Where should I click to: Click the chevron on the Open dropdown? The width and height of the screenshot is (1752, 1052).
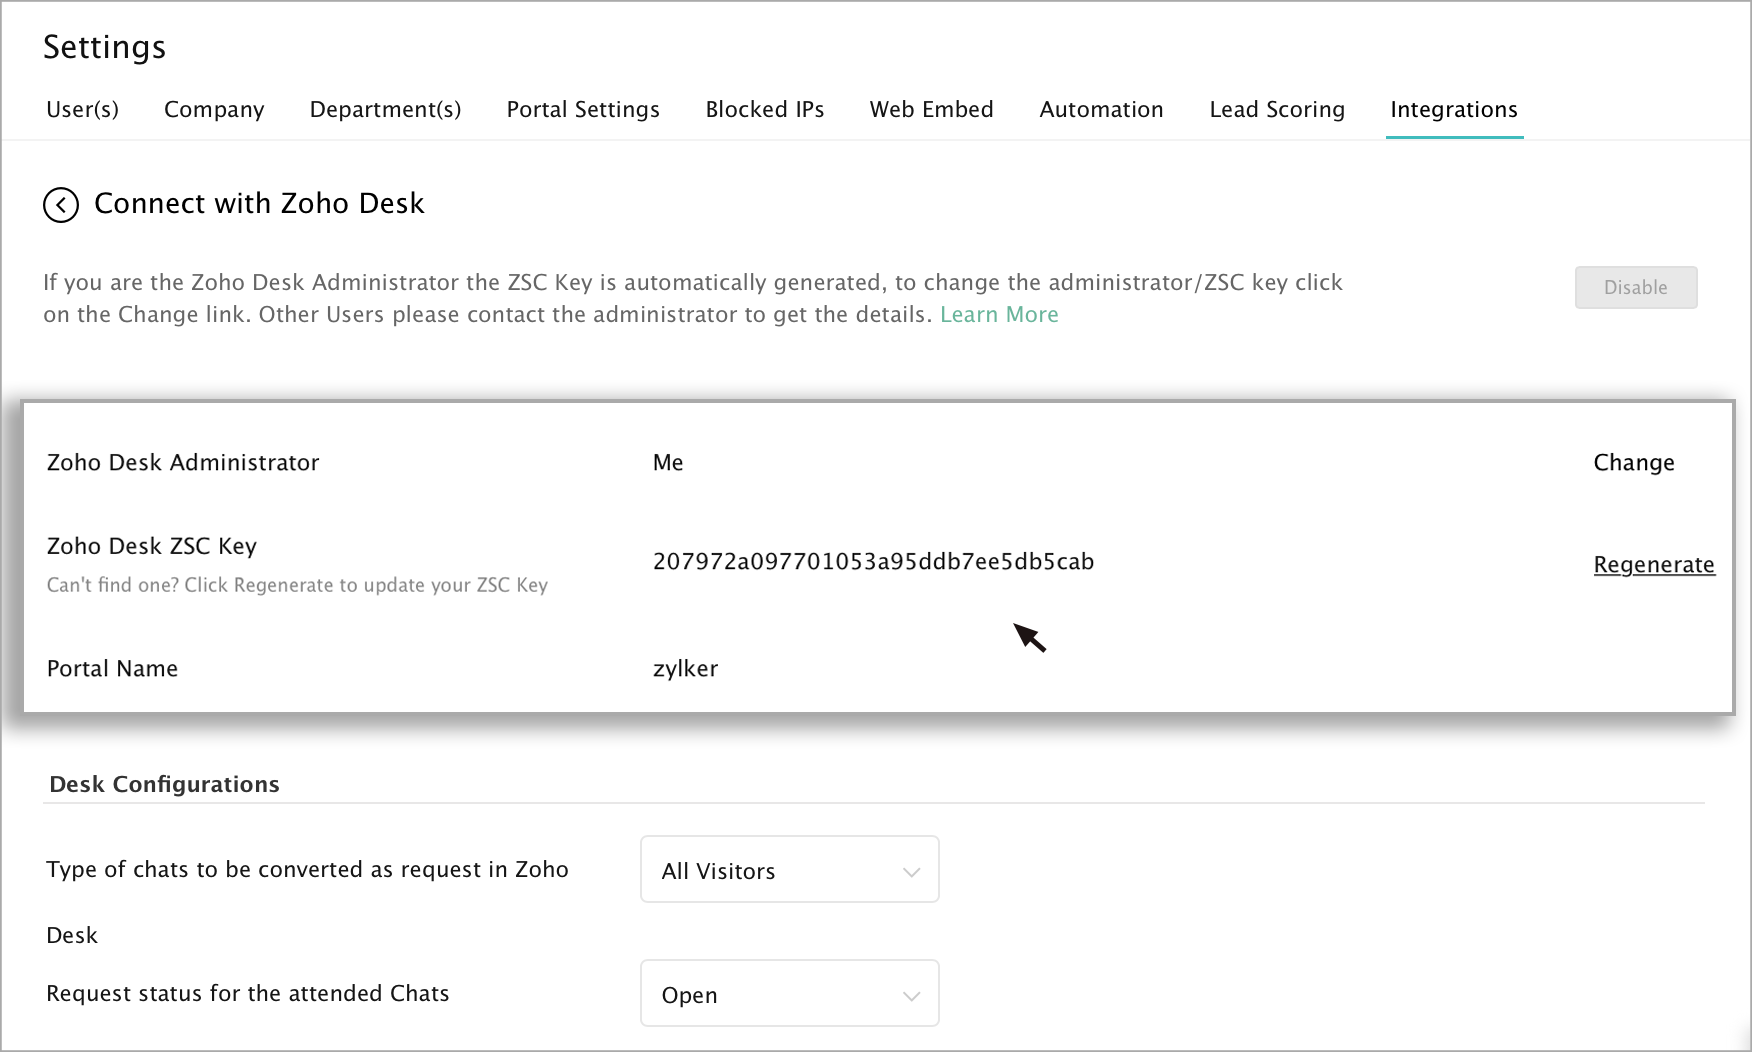911,996
